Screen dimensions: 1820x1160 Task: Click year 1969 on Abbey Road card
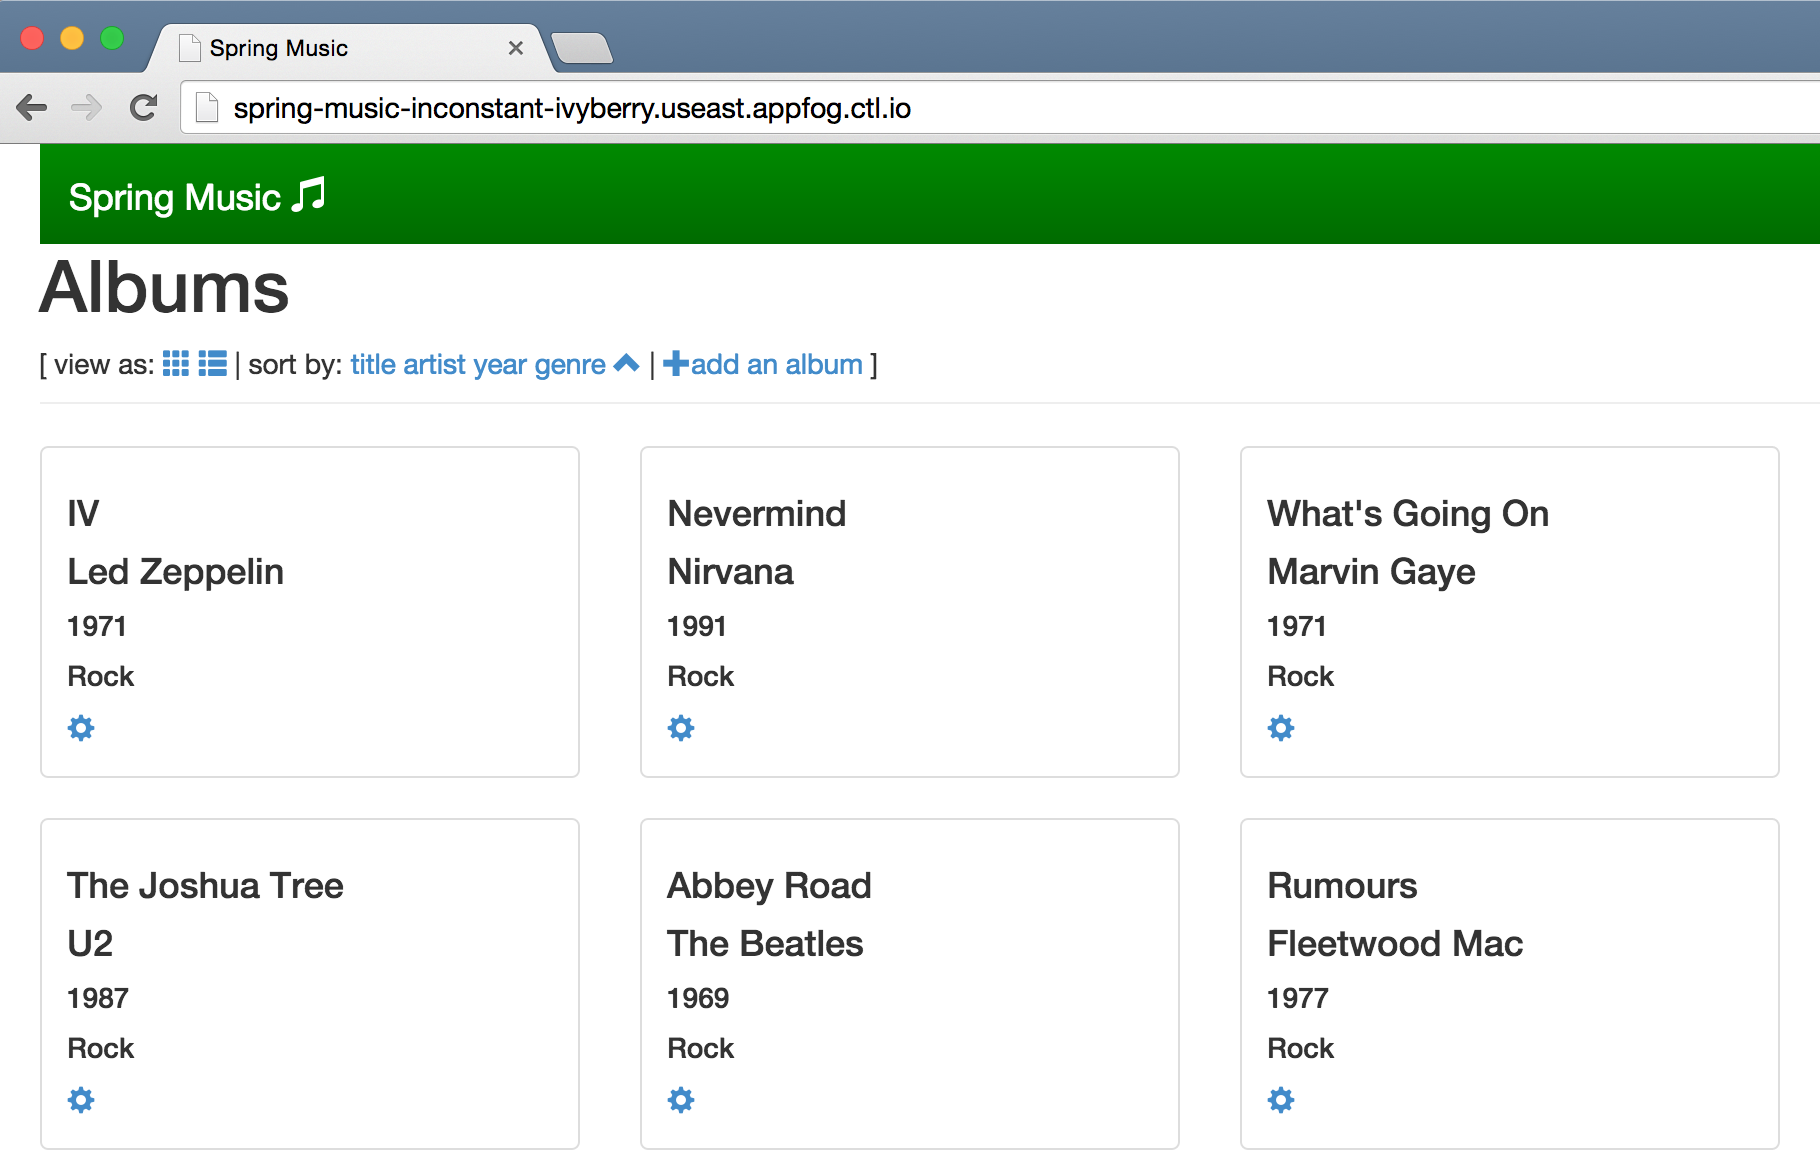698,999
